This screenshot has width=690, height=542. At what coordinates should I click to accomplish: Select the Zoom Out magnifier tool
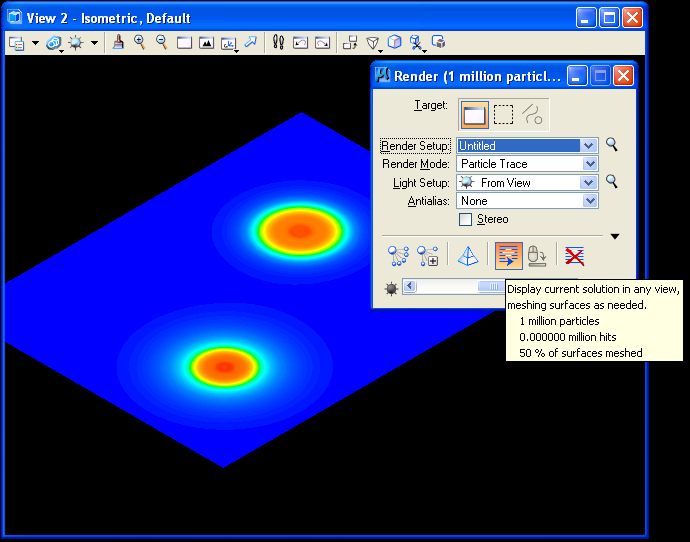(161, 43)
